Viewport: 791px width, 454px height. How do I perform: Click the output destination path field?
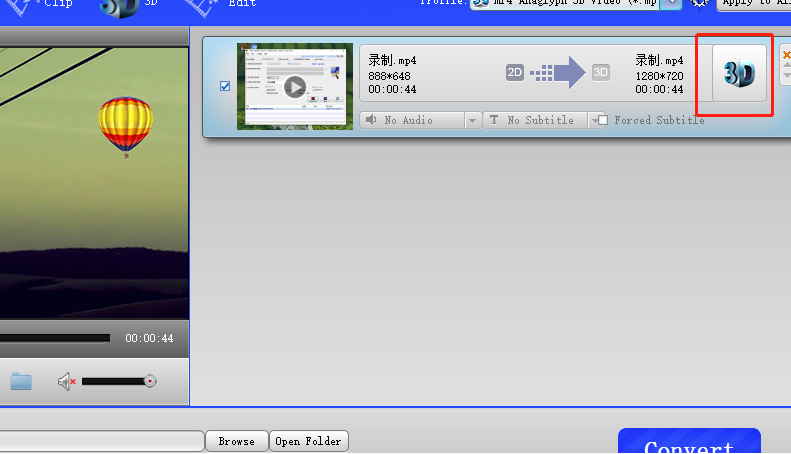[102, 441]
